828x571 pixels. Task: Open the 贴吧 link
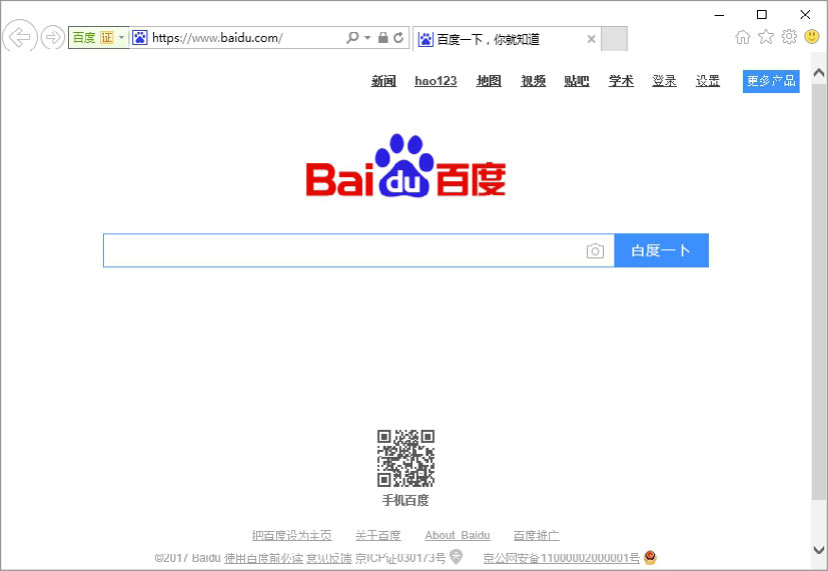point(577,81)
